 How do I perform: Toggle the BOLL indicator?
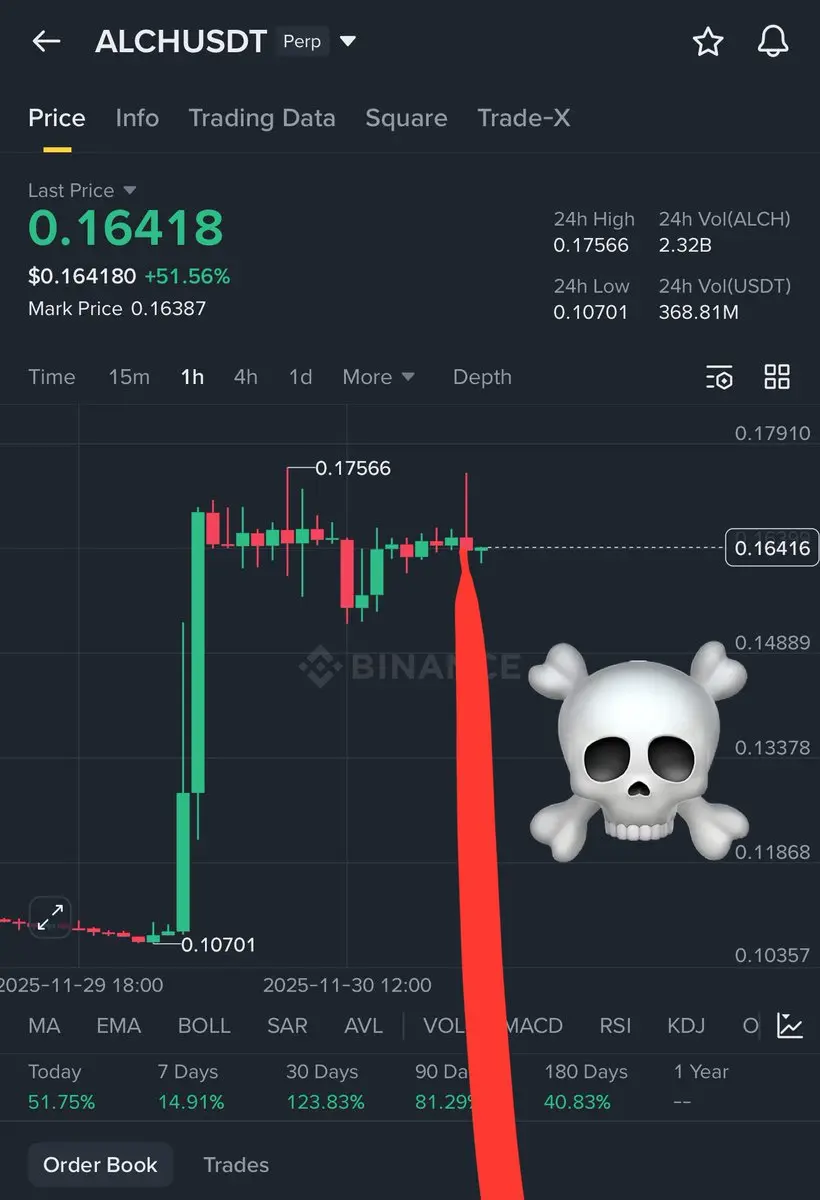(x=204, y=1026)
